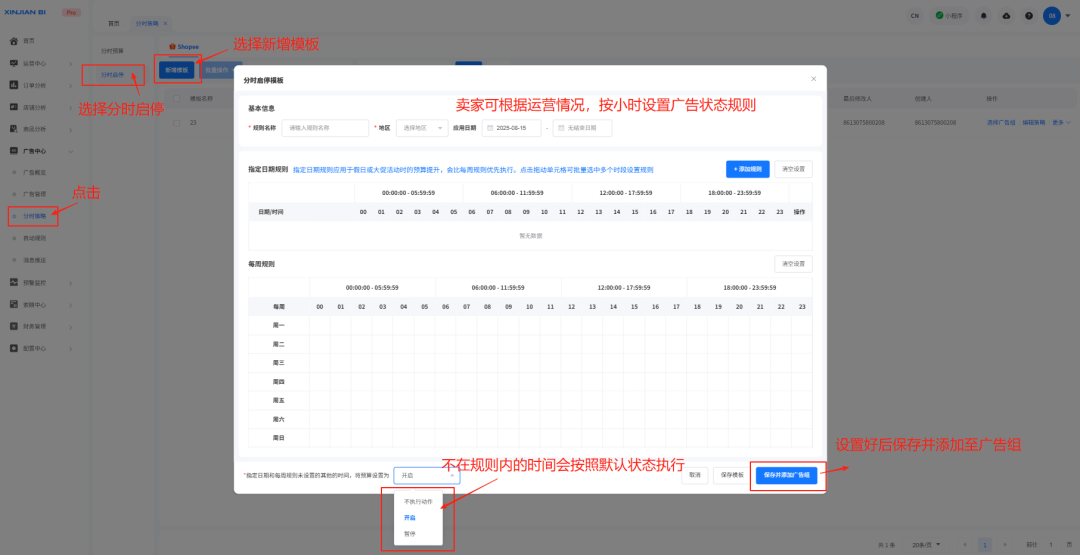This screenshot has height=555, width=1080.
Task: Click 保存并添加广告组 button
Action: tap(787, 476)
